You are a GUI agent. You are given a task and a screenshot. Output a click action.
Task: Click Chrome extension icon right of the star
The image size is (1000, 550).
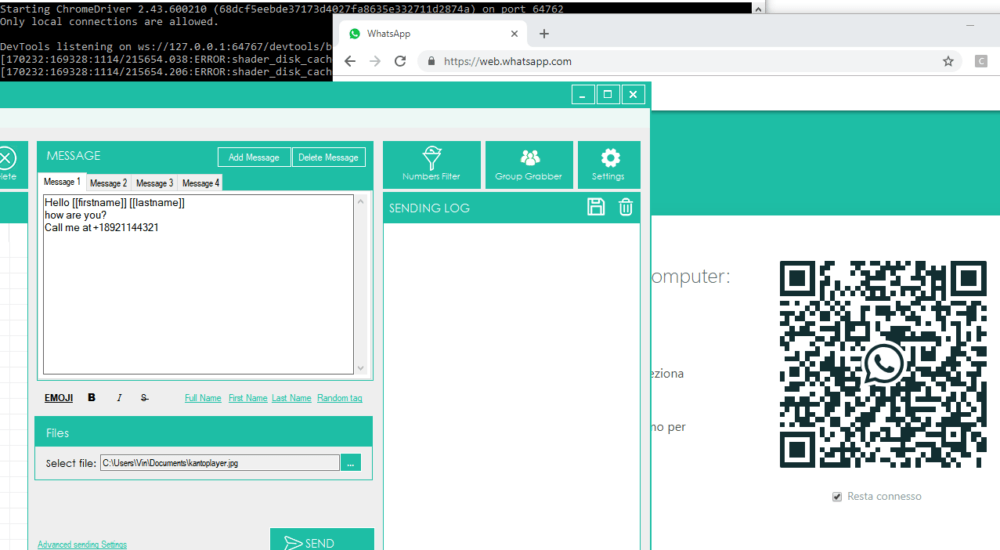981,61
